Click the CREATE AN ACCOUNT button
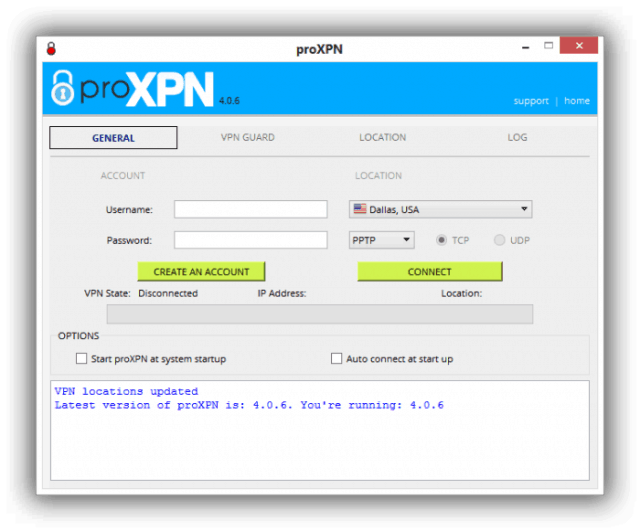 point(201,271)
